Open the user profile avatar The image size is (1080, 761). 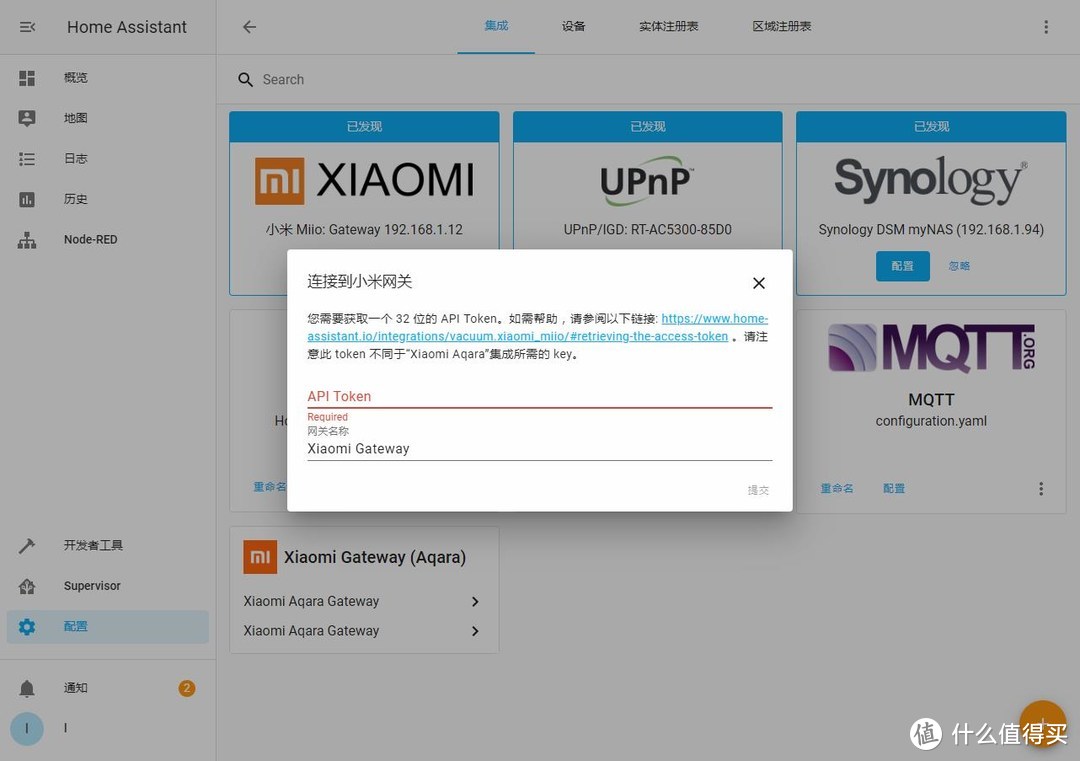[x=27, y=729]
